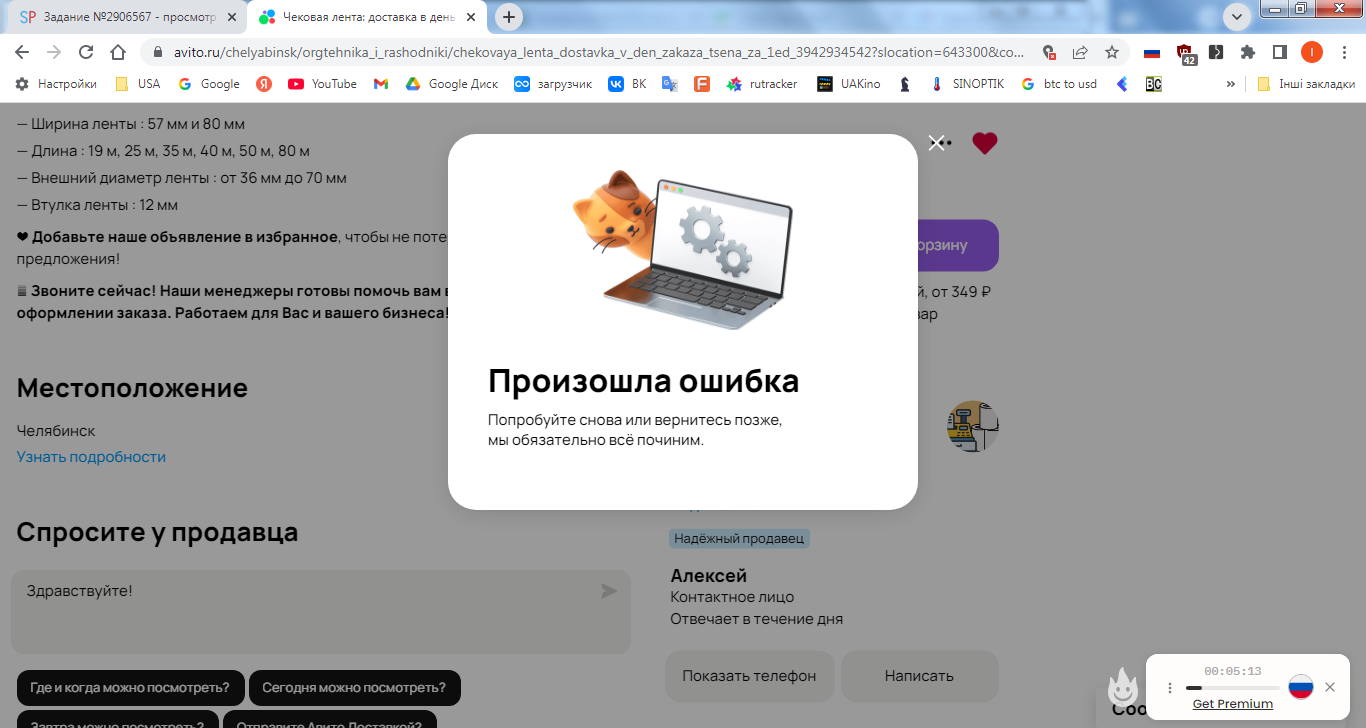Viewport: 1366px width, 728px height.
Task: Select the Чековая лента tab
Action: click(366, 17)
